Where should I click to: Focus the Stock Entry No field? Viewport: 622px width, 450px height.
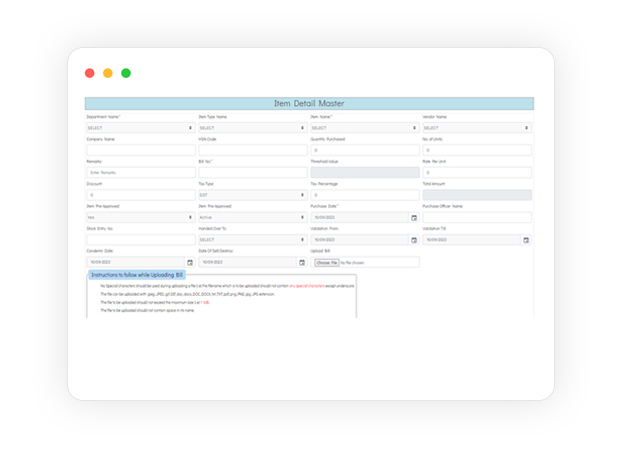(x=141, y=240)
